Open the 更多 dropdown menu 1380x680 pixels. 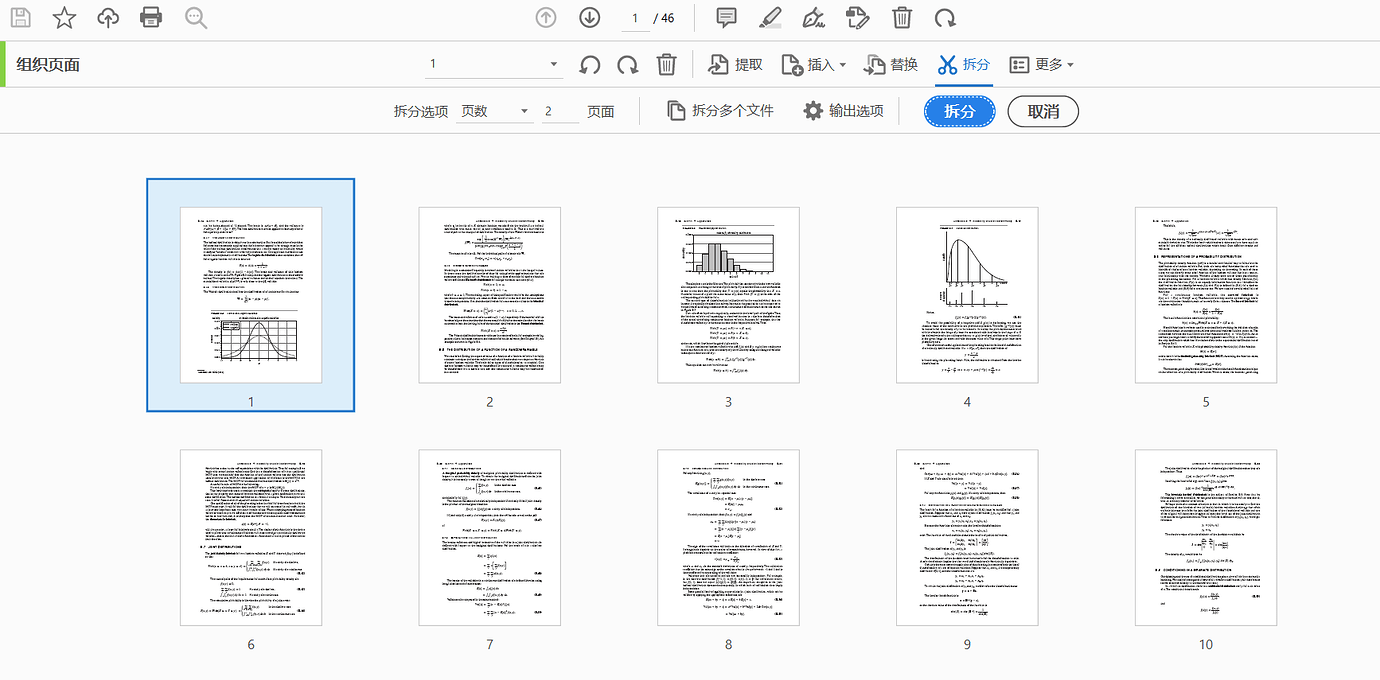(x=1042, y=65)
